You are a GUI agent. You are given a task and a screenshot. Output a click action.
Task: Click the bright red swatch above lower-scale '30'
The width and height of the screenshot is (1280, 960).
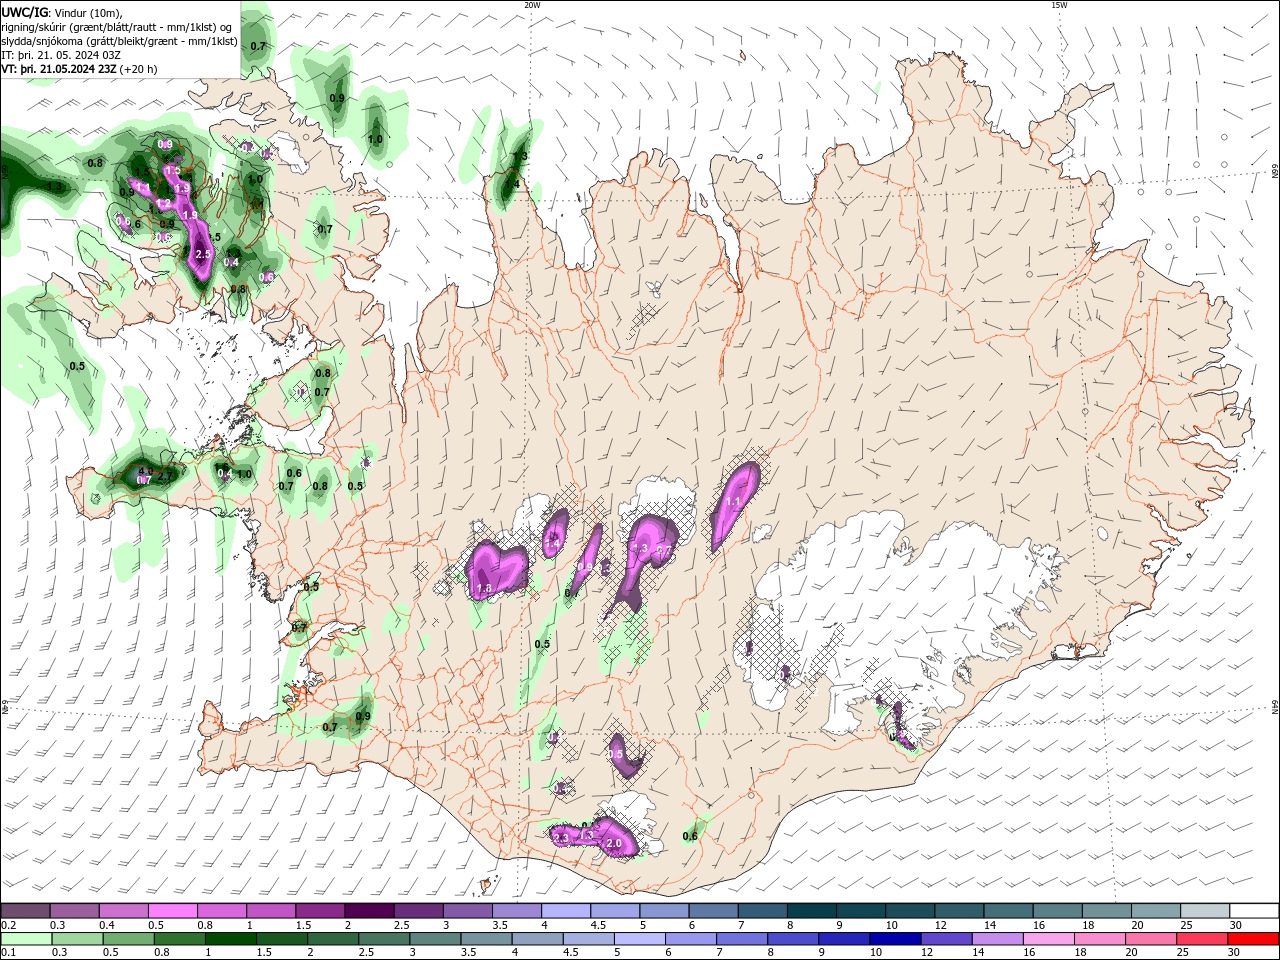(x=1255, y=939)
